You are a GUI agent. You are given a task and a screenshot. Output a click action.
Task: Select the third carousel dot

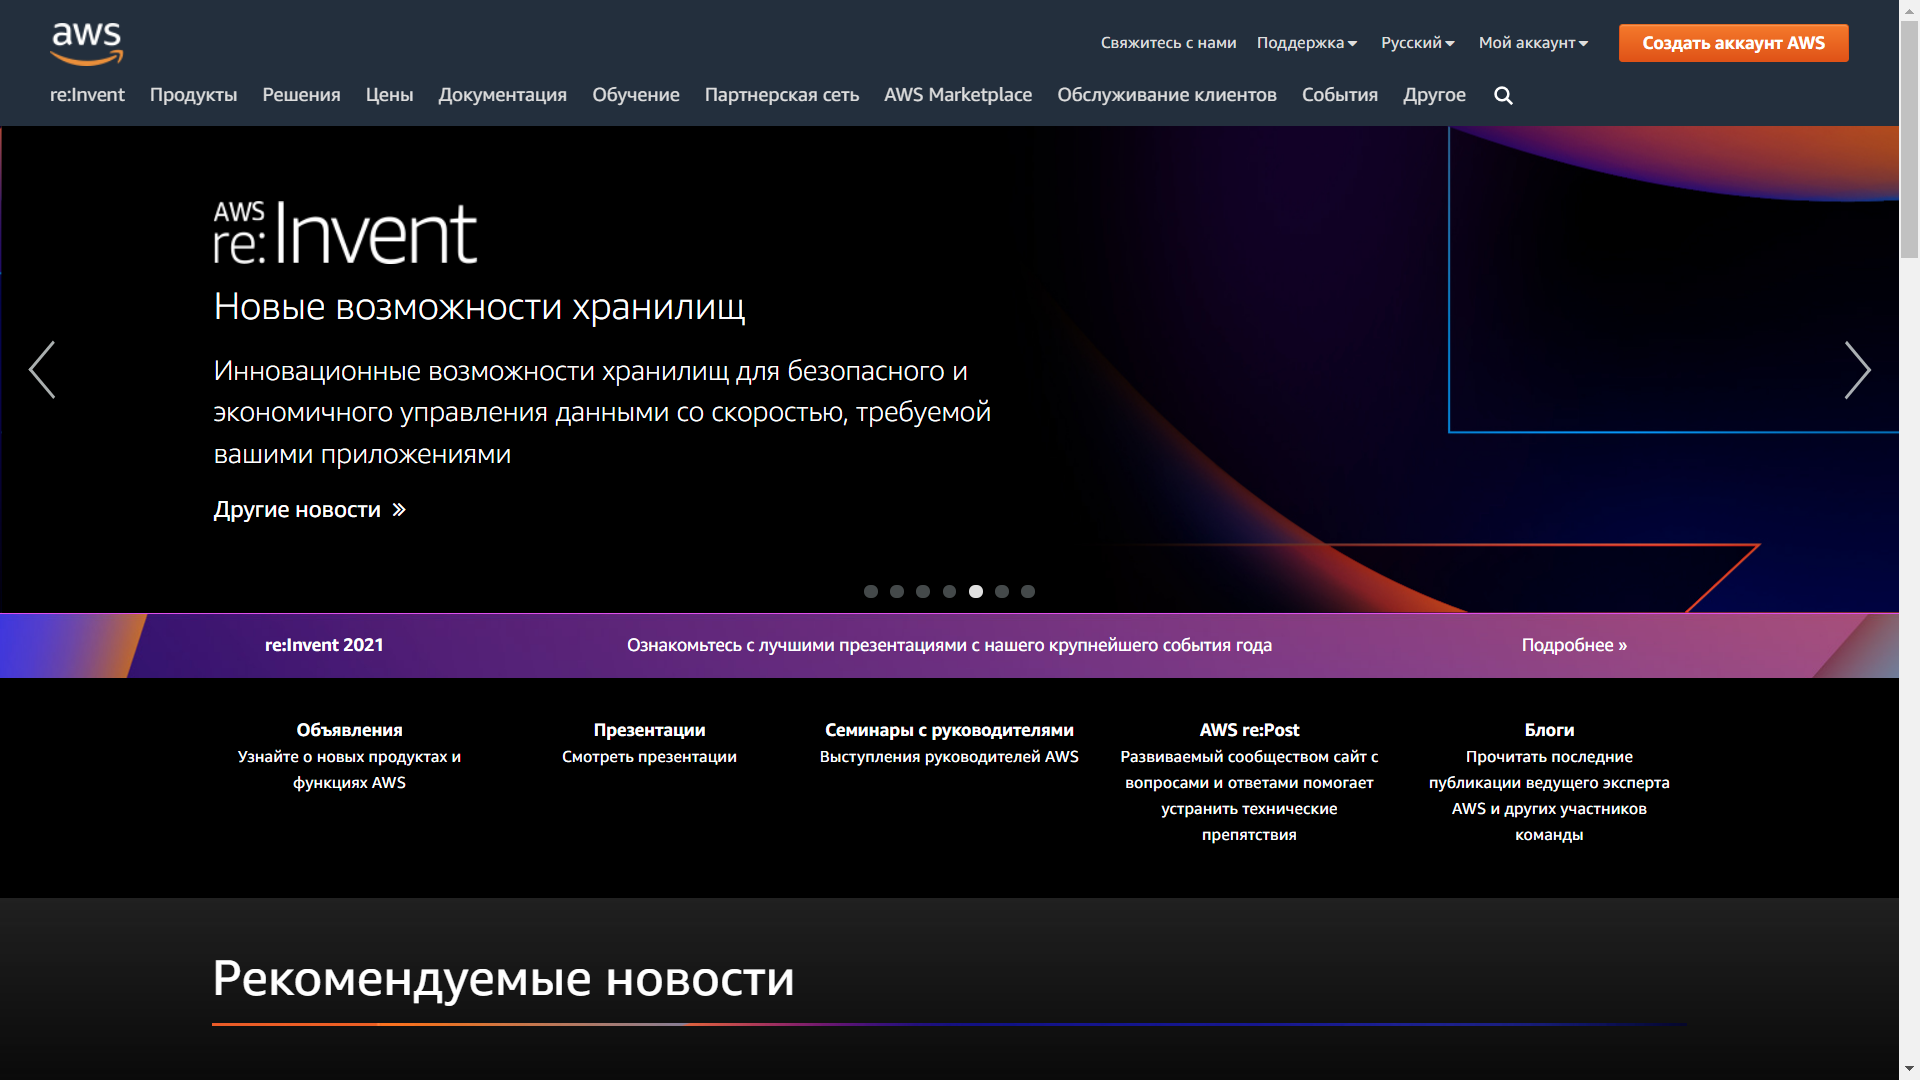tap(923, 592)
